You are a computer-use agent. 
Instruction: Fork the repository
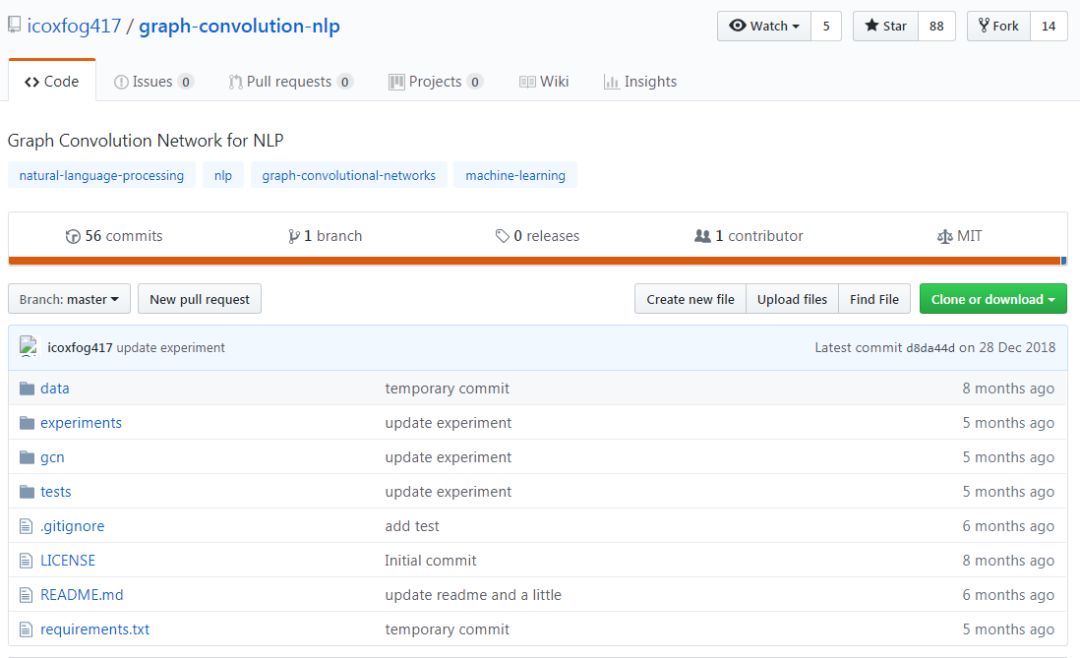[999, 26]
